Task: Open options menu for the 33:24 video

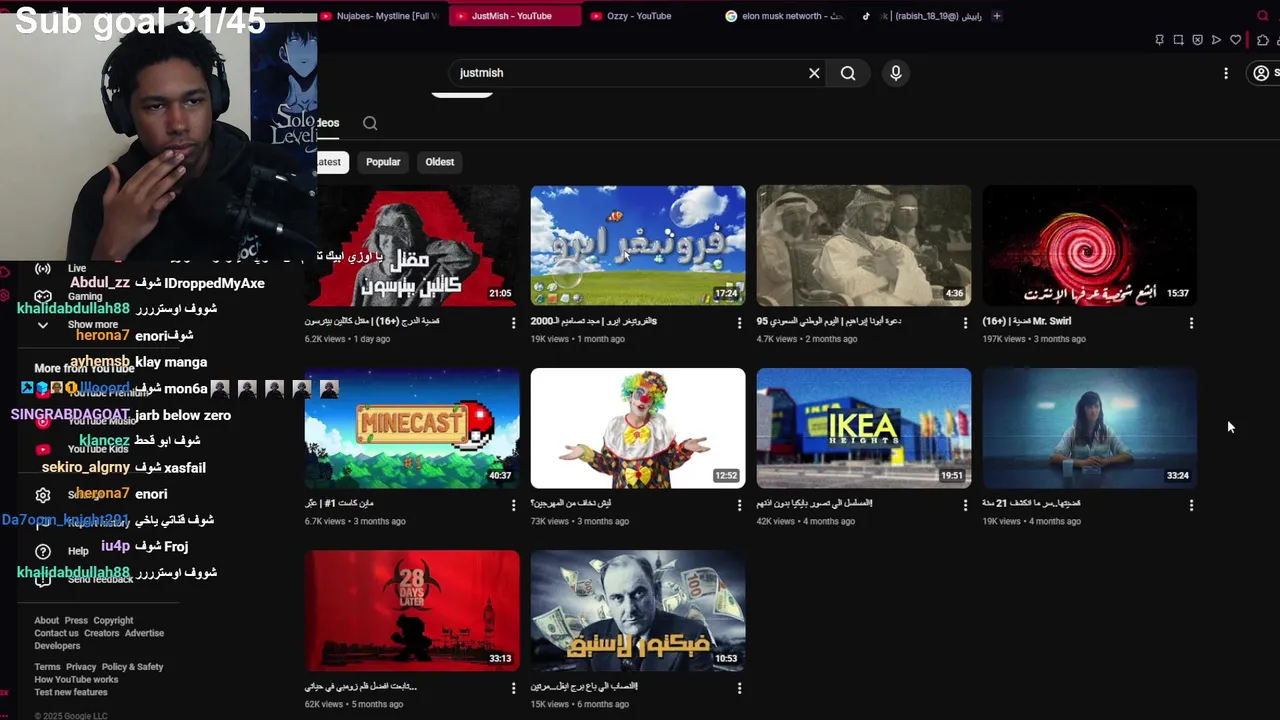Action: coord(1191,505)
